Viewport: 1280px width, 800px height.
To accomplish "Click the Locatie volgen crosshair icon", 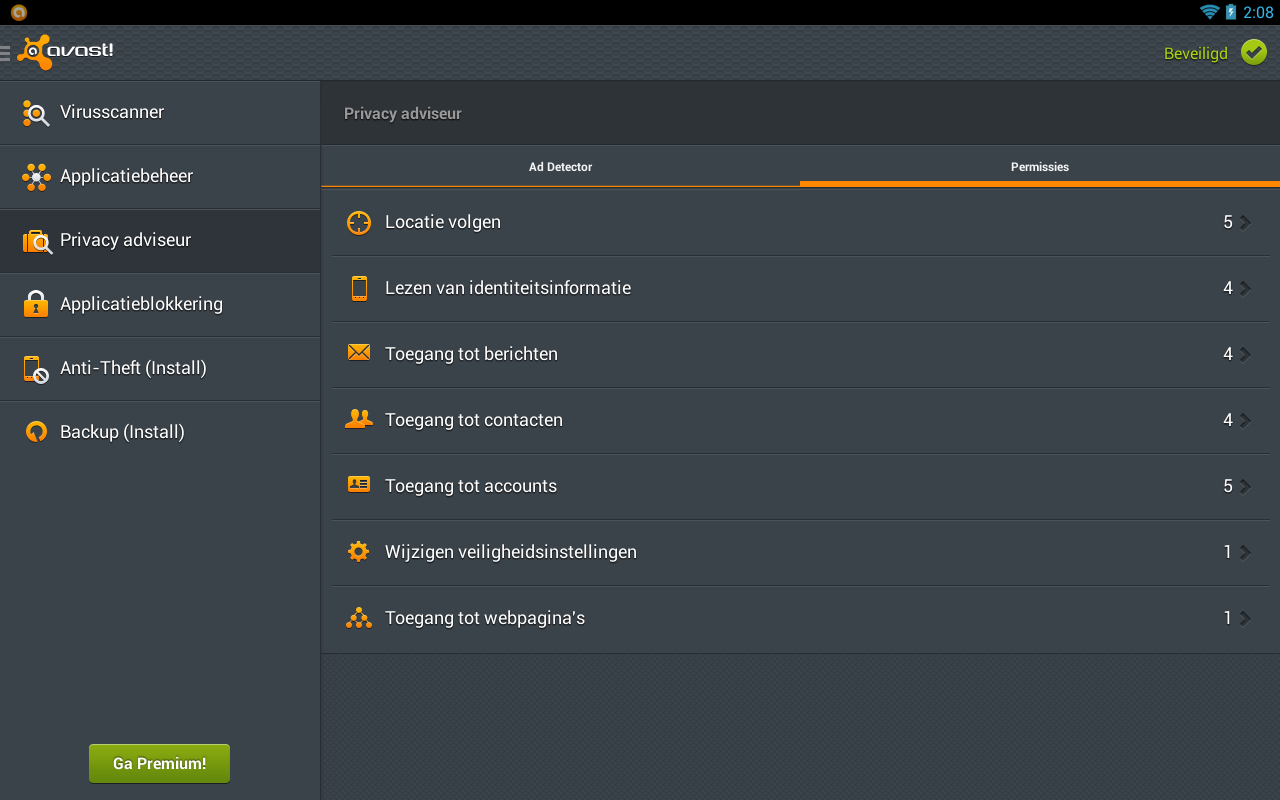I will 359,222.
